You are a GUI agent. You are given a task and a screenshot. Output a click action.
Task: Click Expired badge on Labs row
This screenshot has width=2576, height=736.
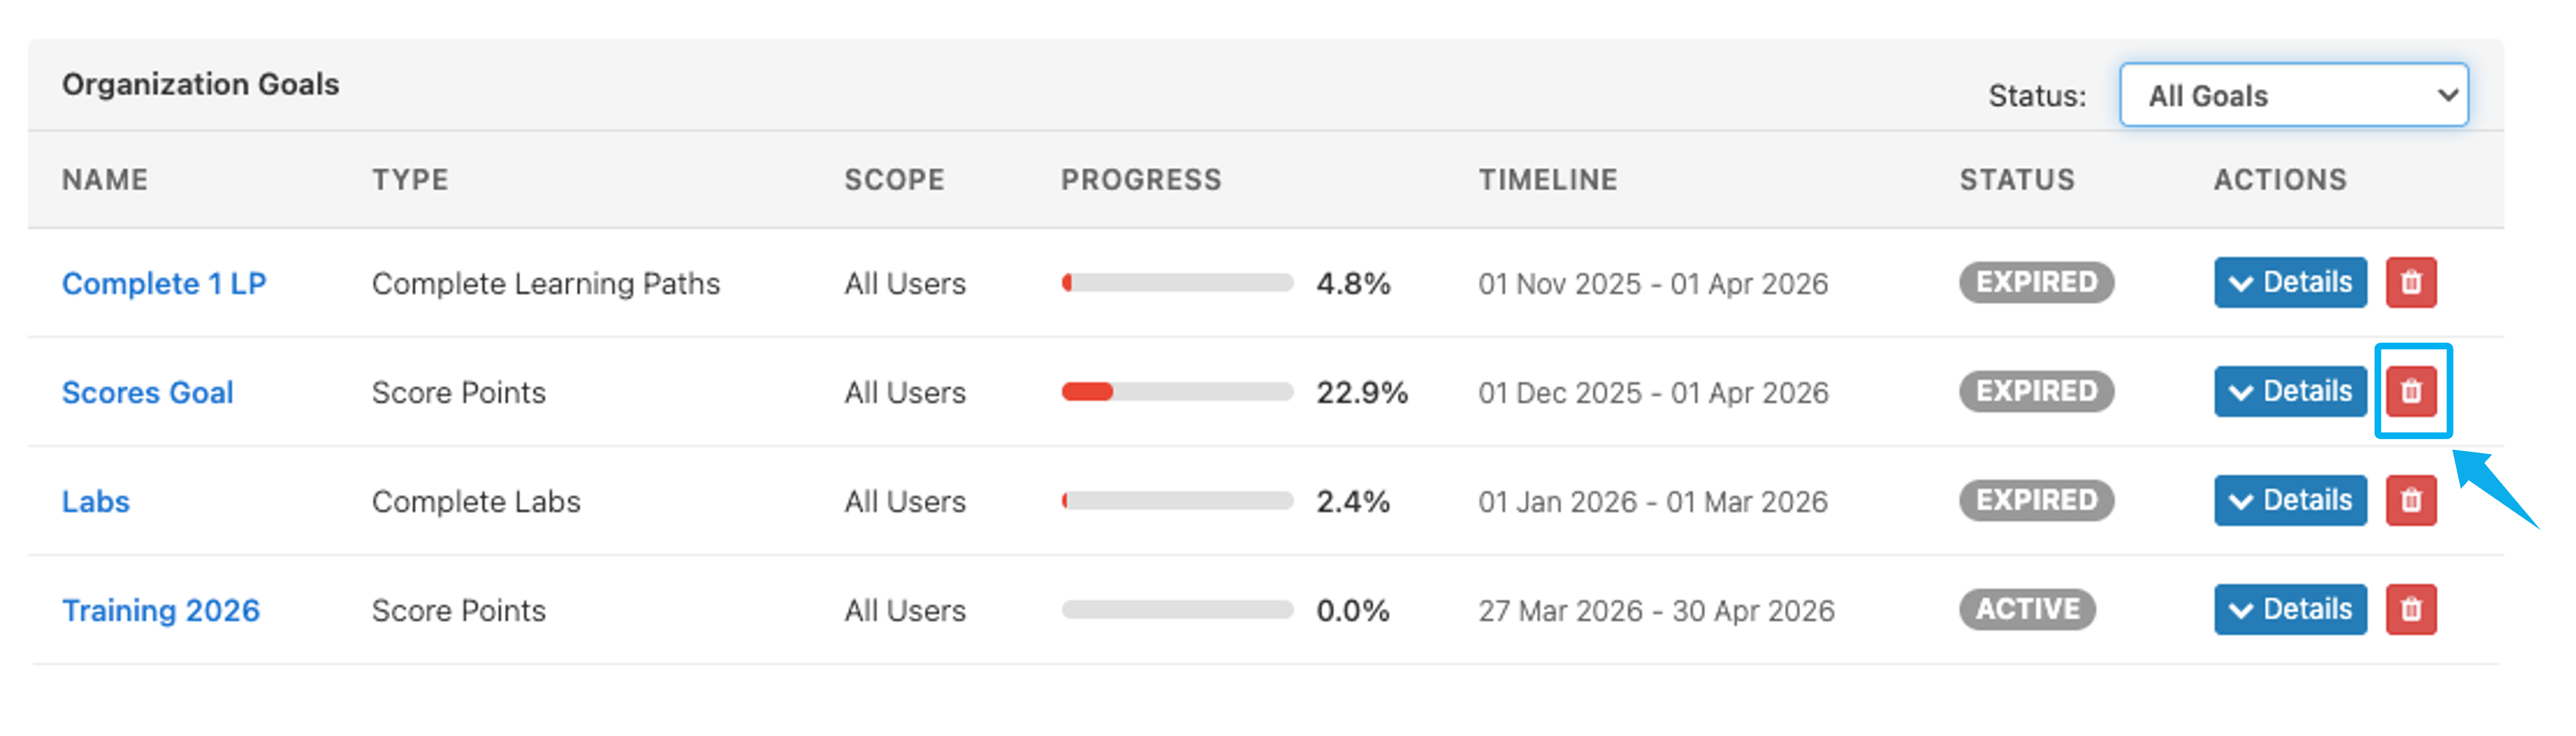tap(2036, 500)
